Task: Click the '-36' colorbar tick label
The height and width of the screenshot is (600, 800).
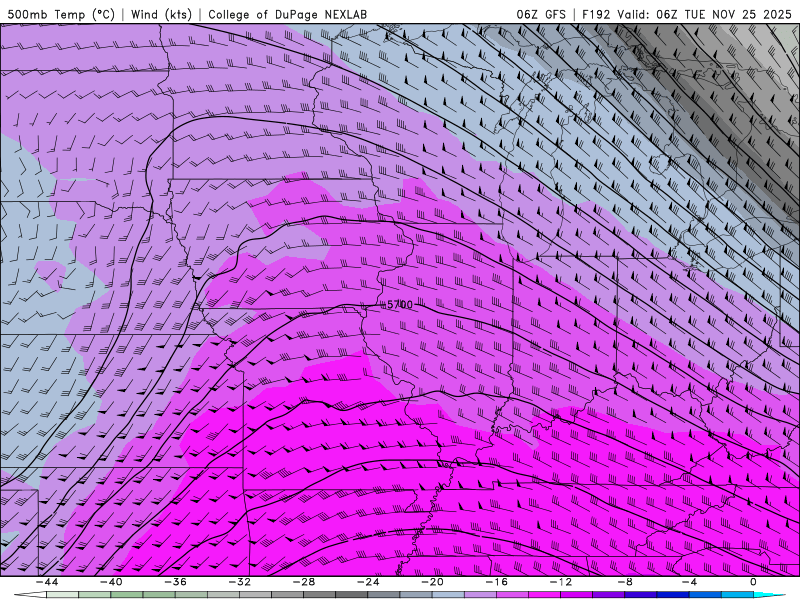Action: [x=176, y=582]
